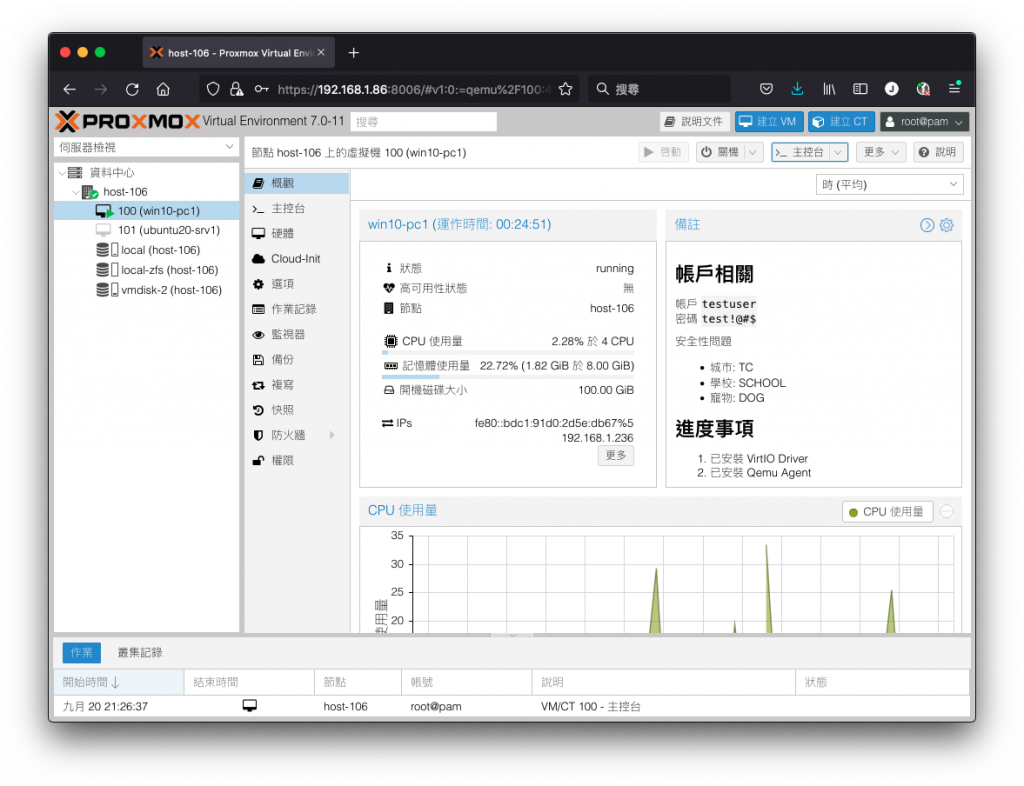Collapse the host-106 tree node
The image size is (1024, 786).
(x=76, y=193)
